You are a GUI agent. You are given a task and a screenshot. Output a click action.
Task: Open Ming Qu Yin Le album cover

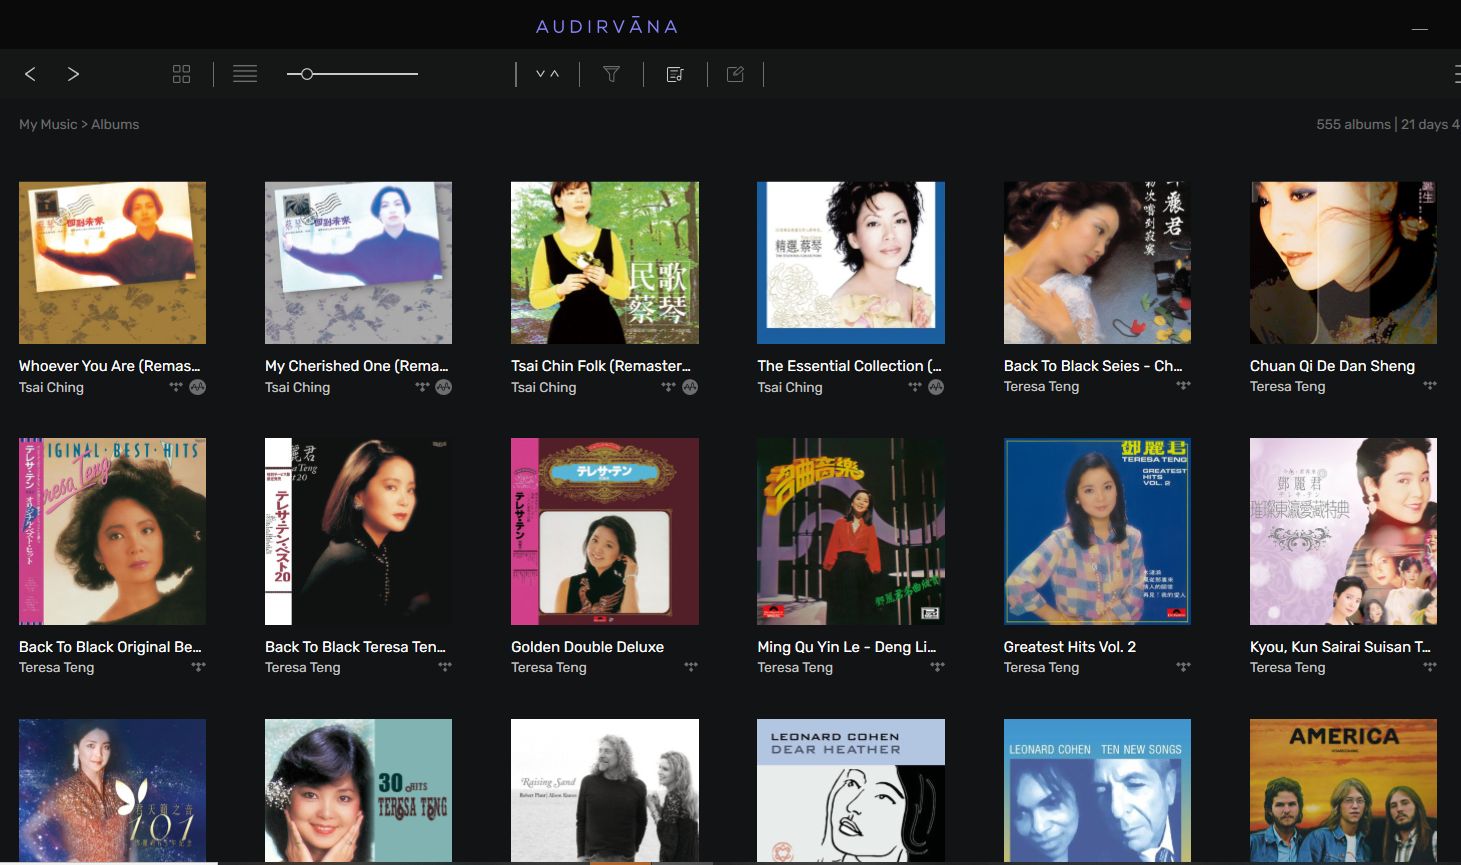point(851,531)
